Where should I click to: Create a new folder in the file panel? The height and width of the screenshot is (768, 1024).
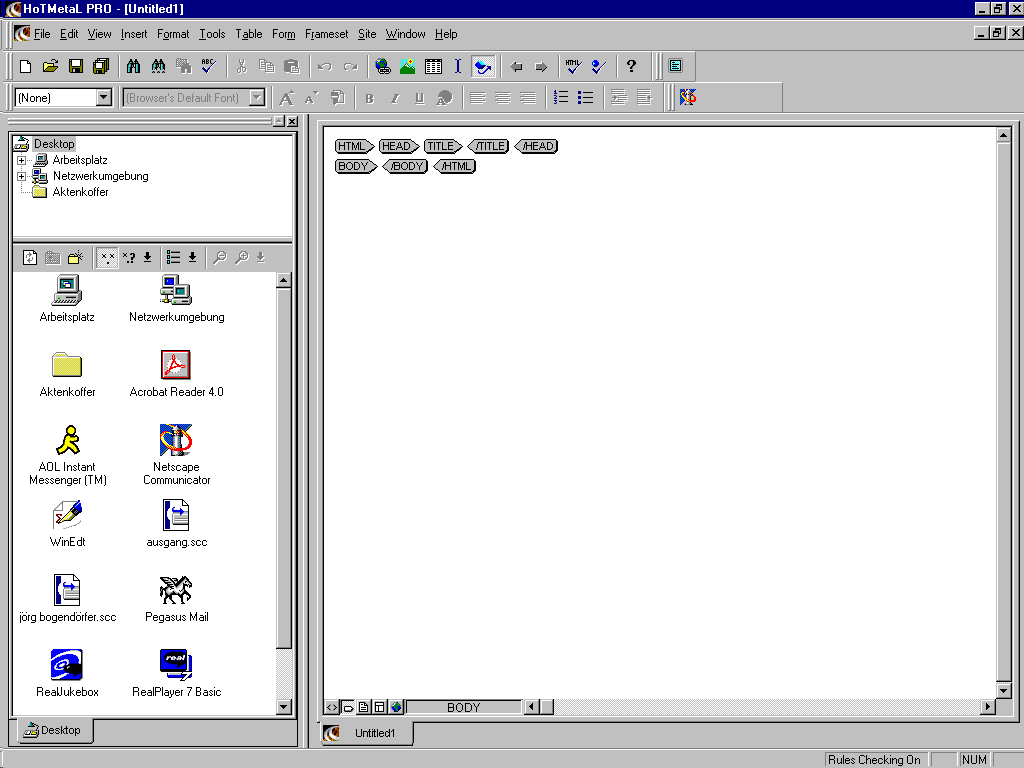coord(76,257)
